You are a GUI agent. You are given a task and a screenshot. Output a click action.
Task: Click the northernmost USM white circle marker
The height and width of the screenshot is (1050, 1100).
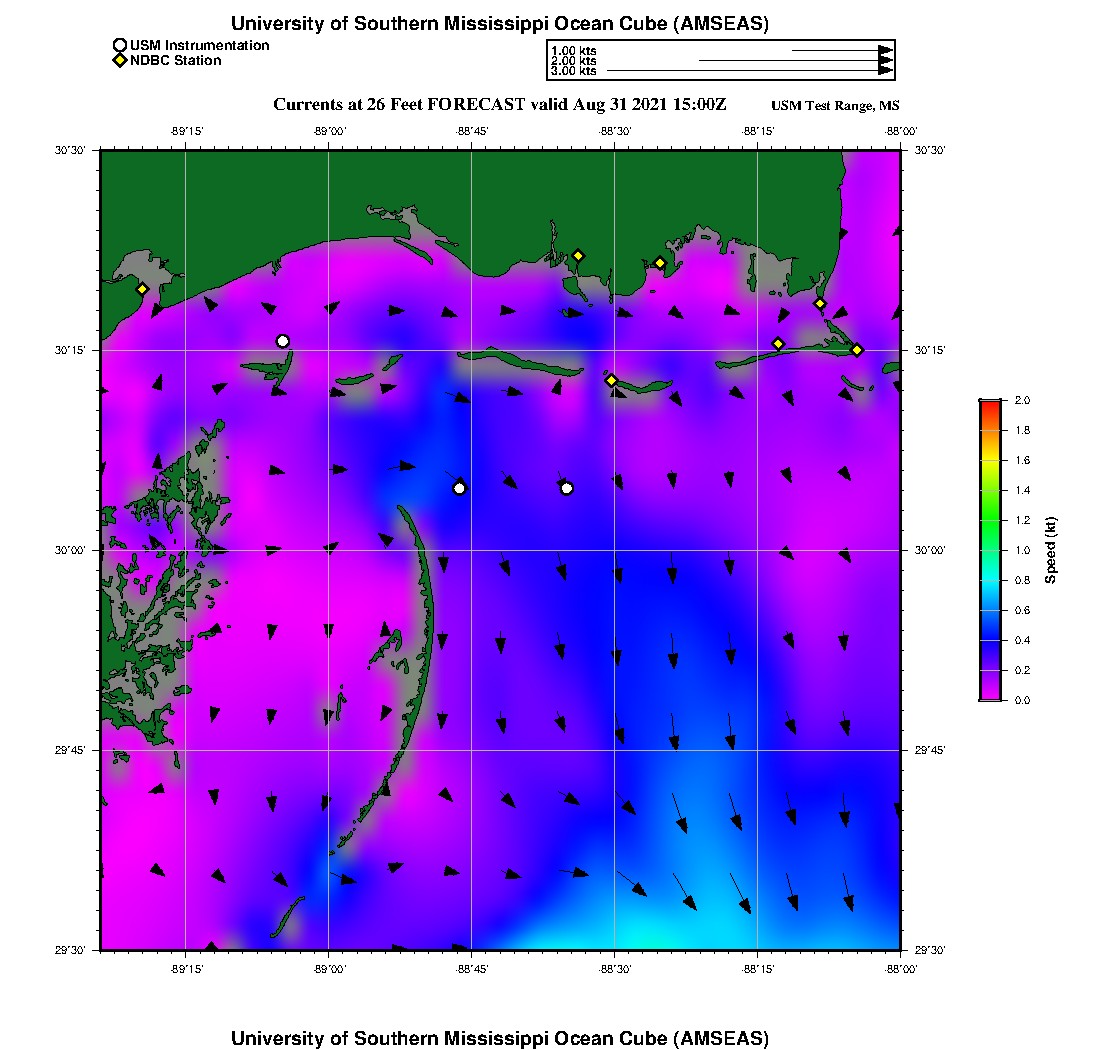(x=283, y=341)
